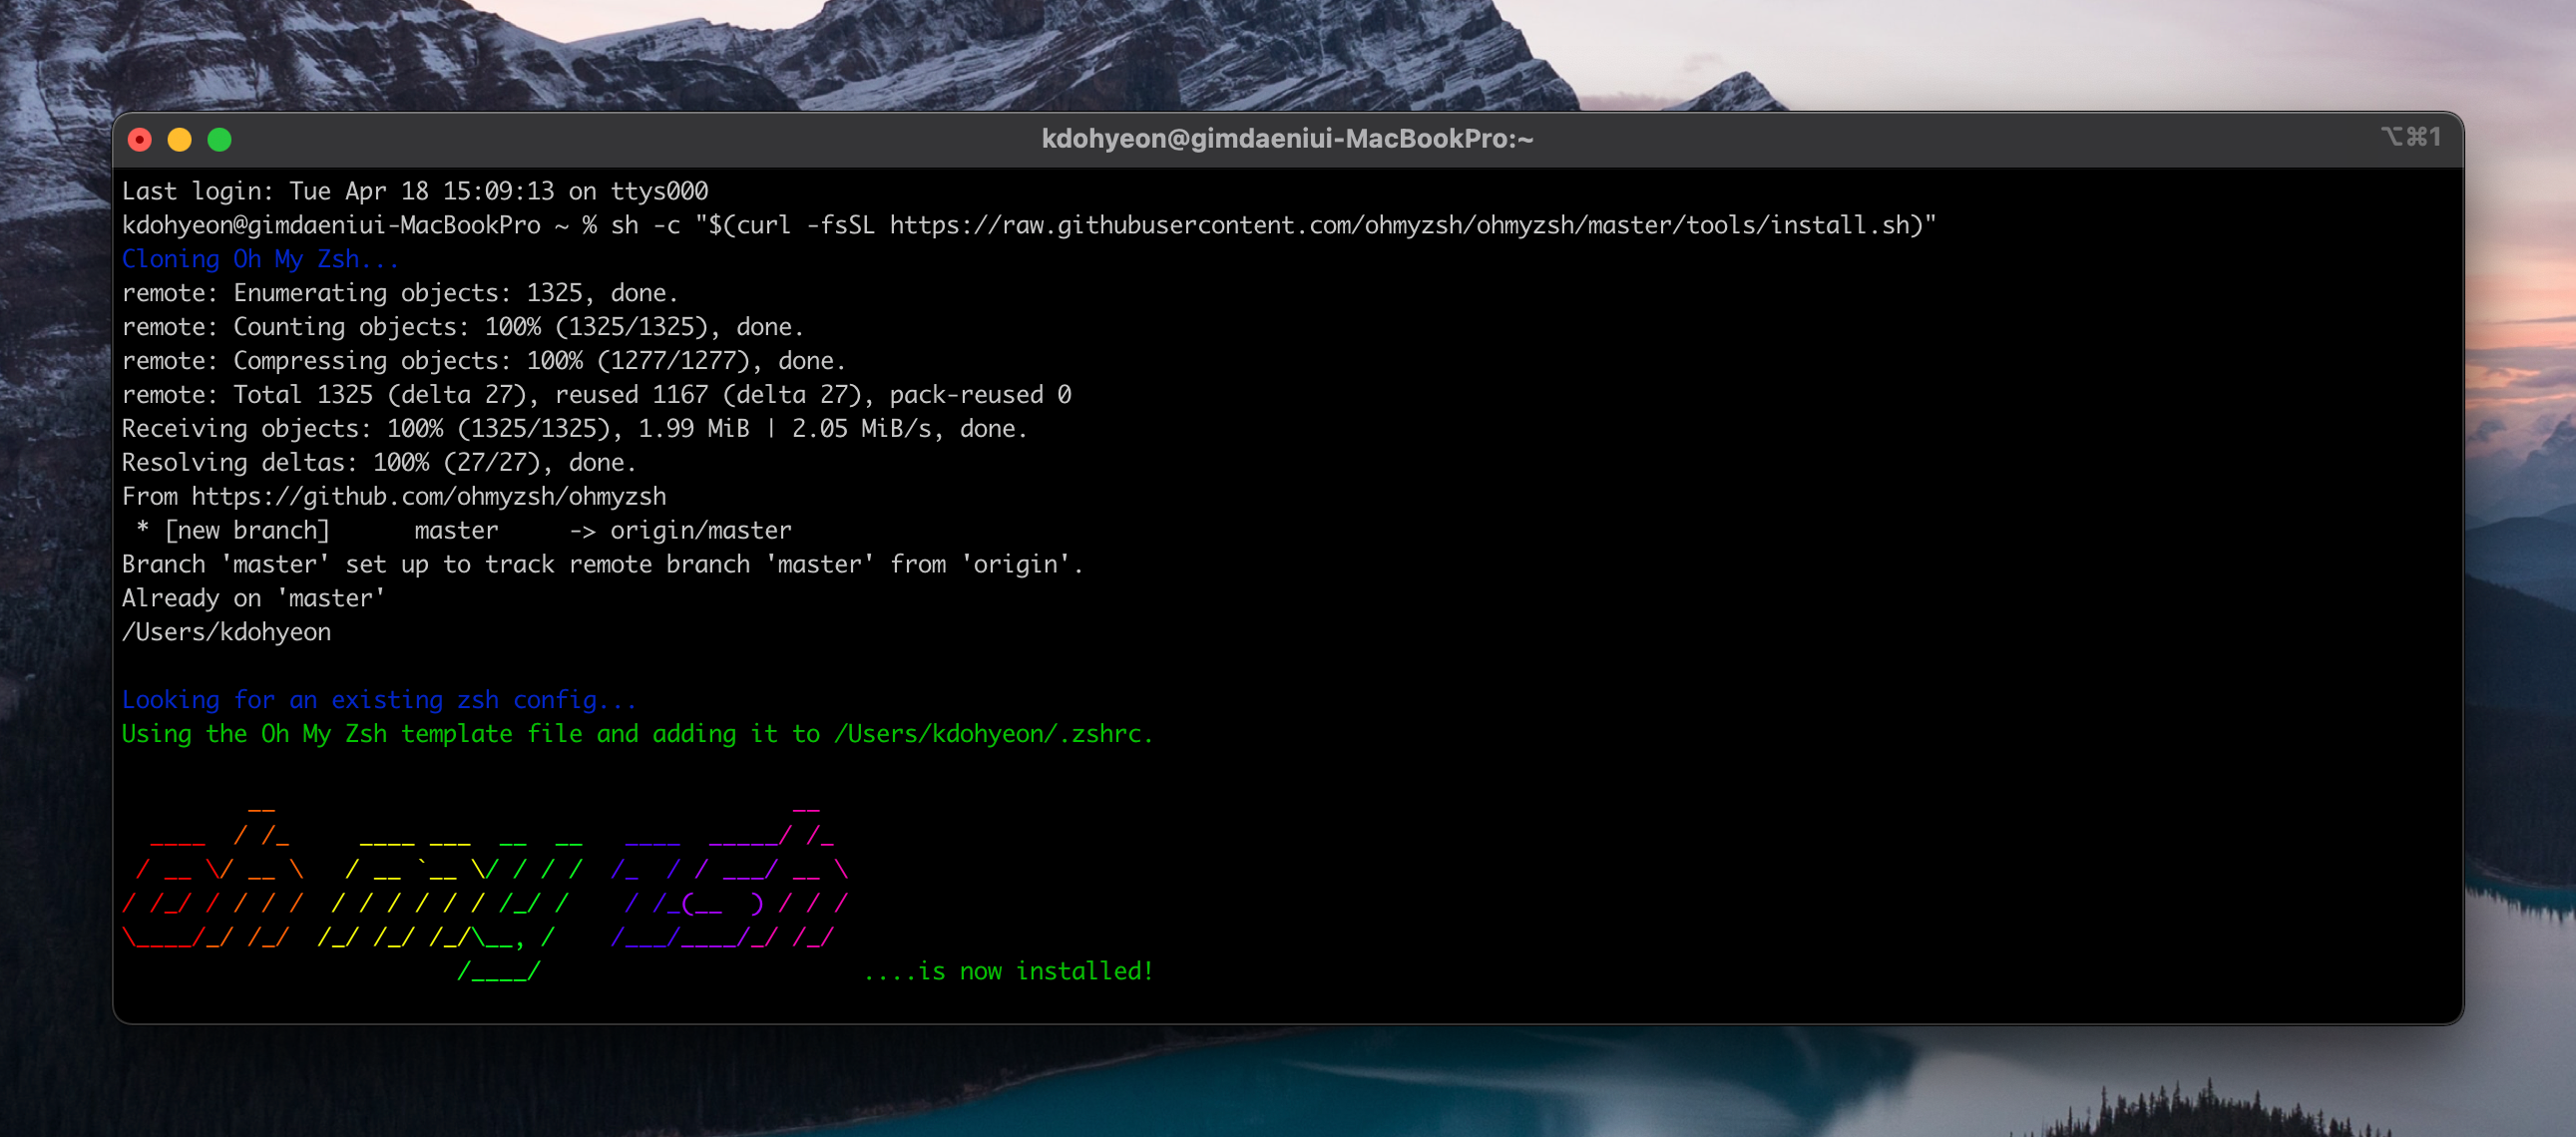Open the github.com/ohmyzsh/ohmyzsh URL

click(x=428, y=497)
